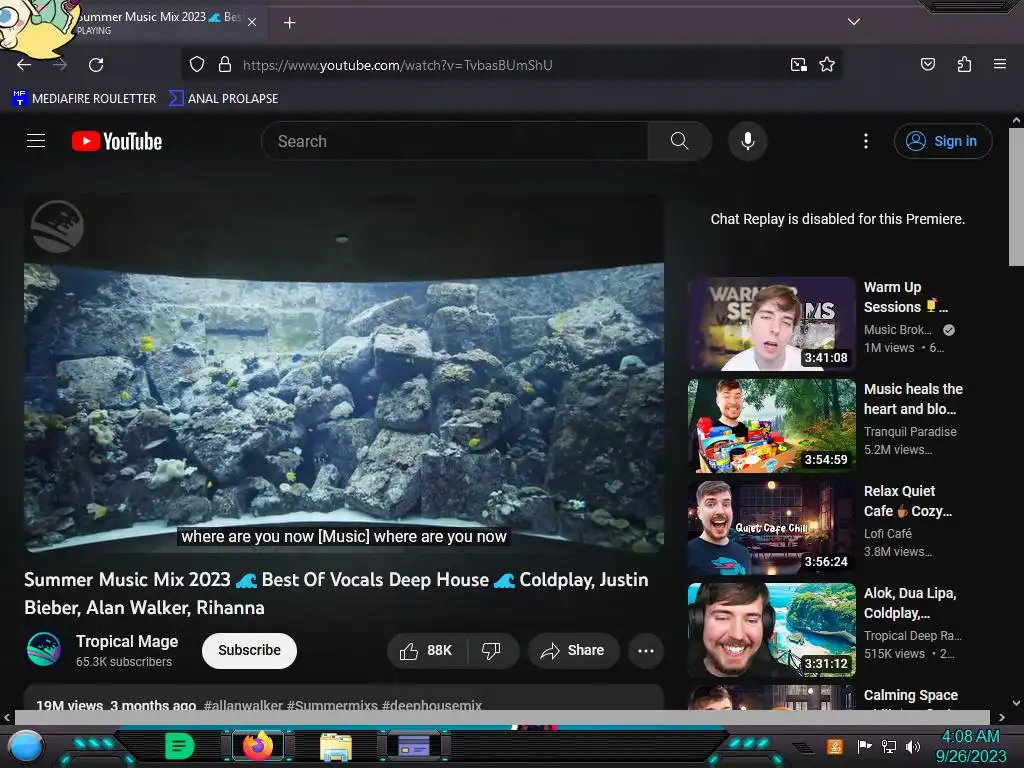Search with your voice microphone button
This screenshot has height=768, width=1024.
pos(748,141)
